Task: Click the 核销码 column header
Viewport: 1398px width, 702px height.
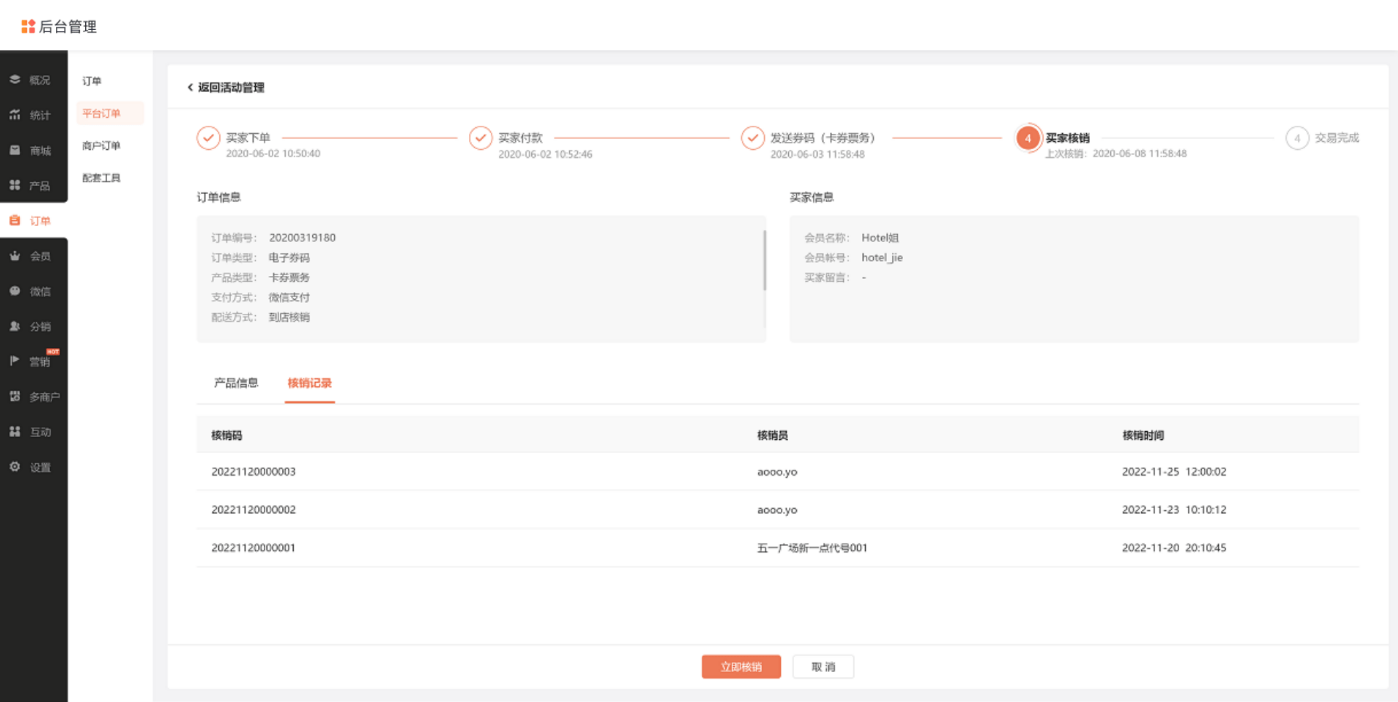Action: pyautogui.click(x=227, y=435)
